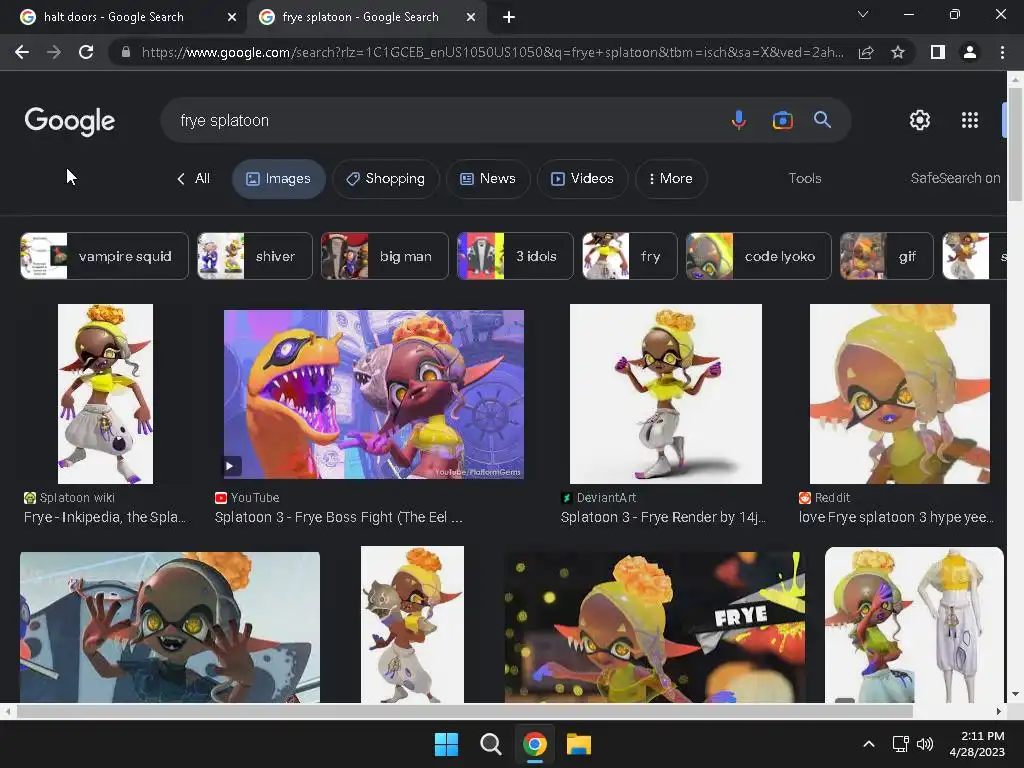Screen dimensions: 1024x768
Task: Open Google quick settings gear
Action: click(920, 120)
